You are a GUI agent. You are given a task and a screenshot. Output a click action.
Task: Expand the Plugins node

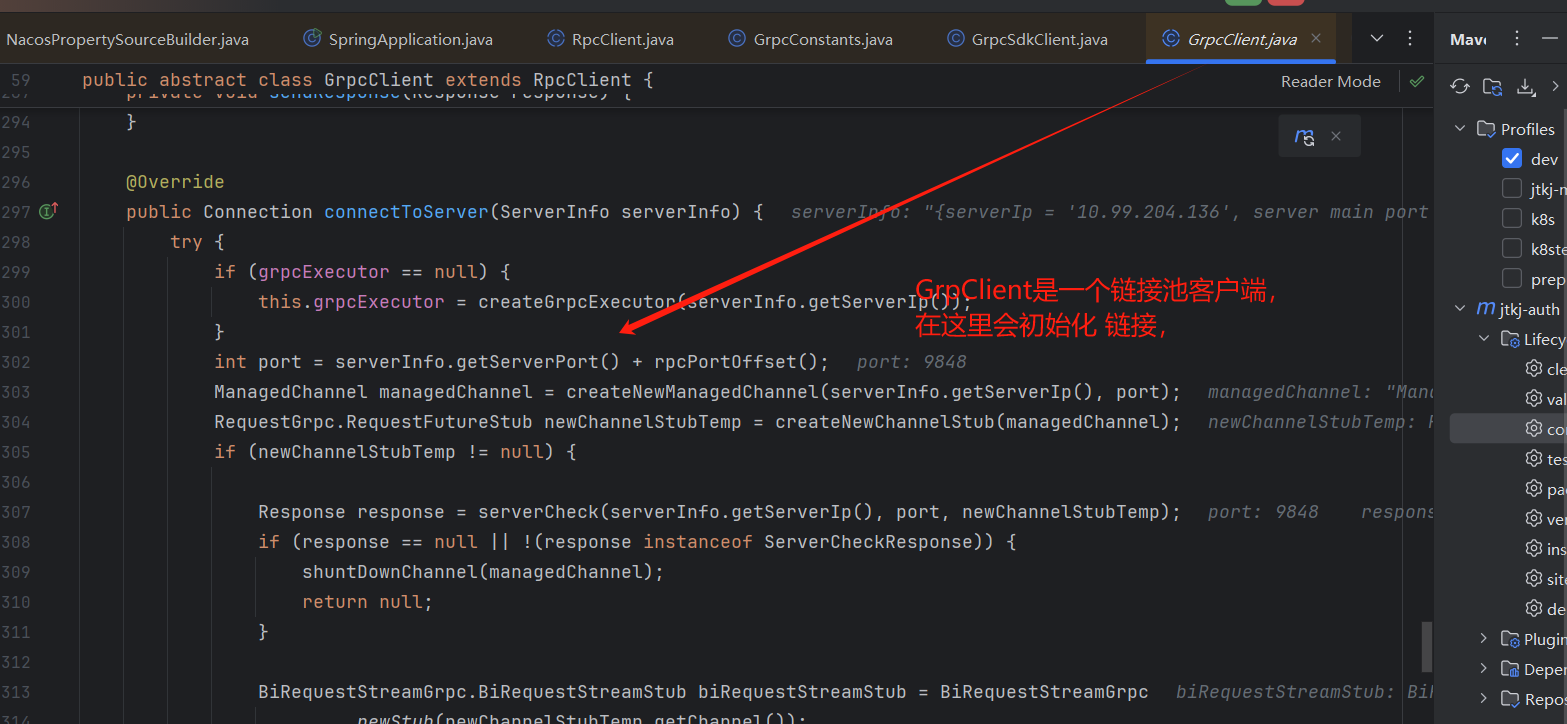[1484, 638]
